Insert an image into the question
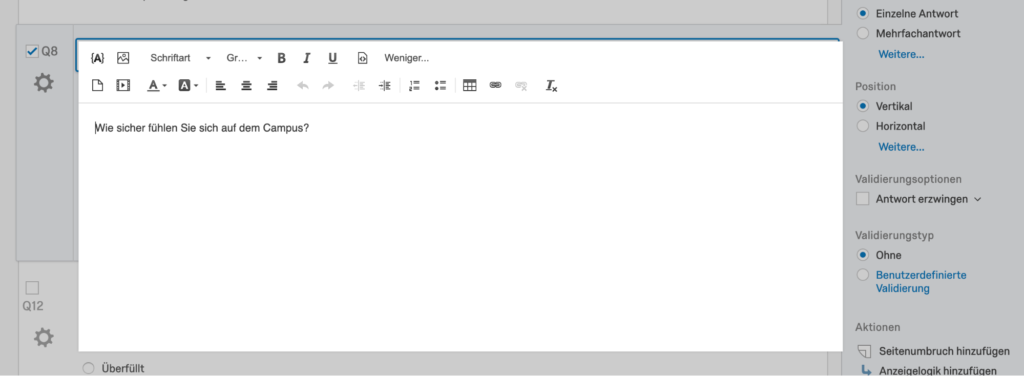This screenshot has height=376, width=1024. click(x=123, y=58)
